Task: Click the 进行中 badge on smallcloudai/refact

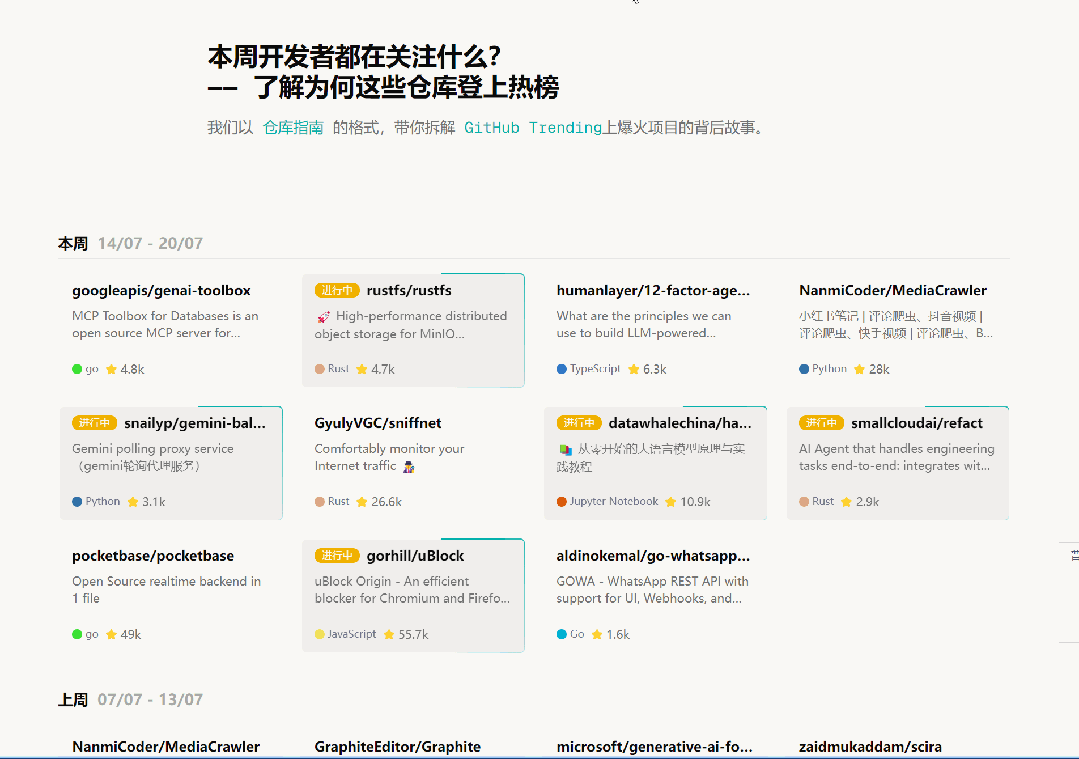Action: [x=821, y=423]
